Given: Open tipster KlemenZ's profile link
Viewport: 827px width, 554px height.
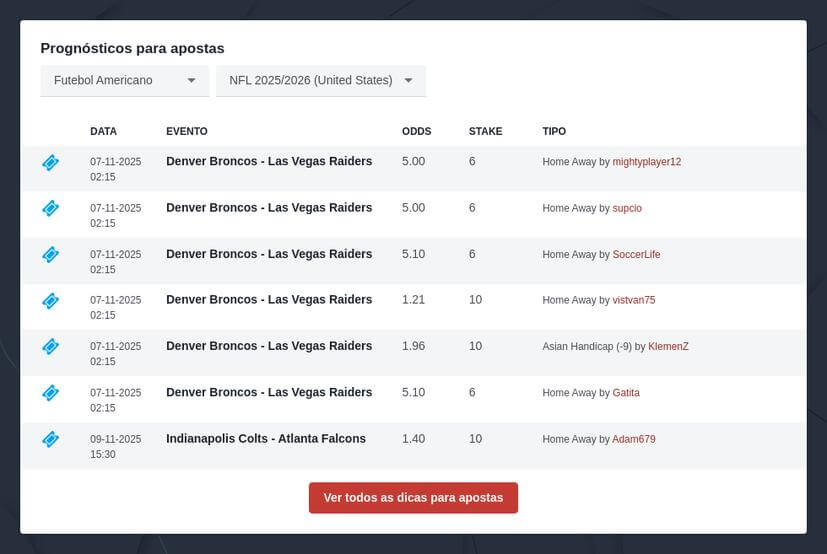Looking at the screenshot, I should tap(668, 347).
